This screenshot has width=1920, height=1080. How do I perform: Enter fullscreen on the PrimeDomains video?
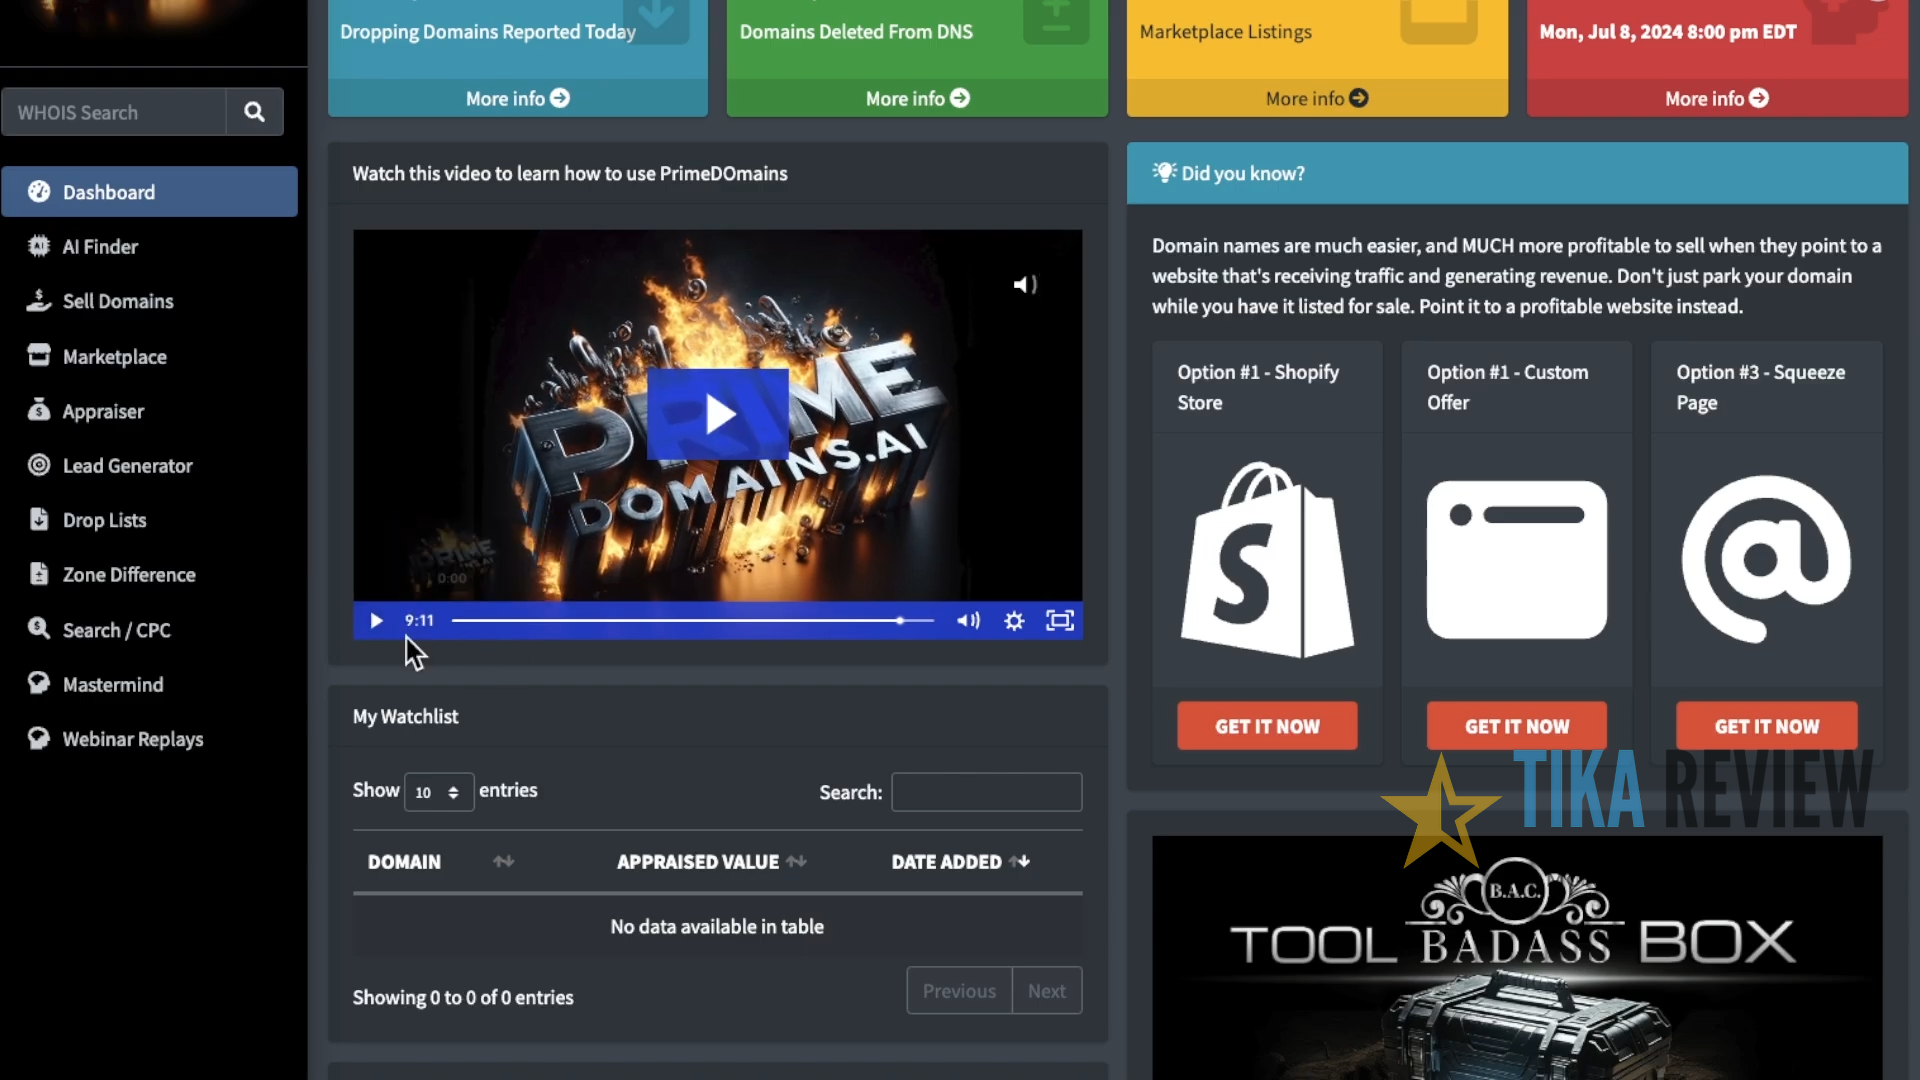[x=1059, y=621]
